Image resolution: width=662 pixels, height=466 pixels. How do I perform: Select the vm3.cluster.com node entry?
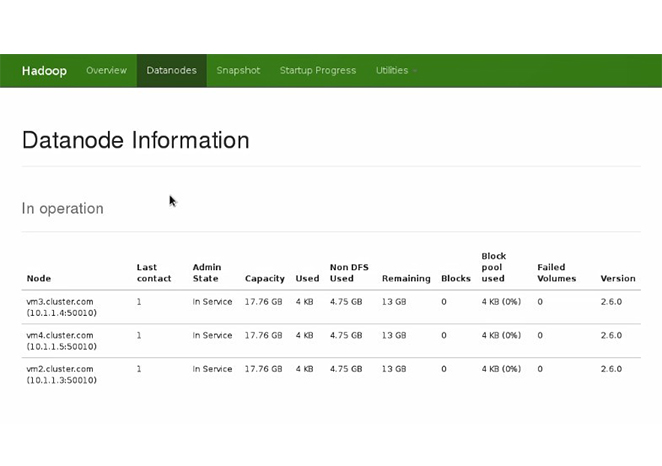tap(59, 302)
